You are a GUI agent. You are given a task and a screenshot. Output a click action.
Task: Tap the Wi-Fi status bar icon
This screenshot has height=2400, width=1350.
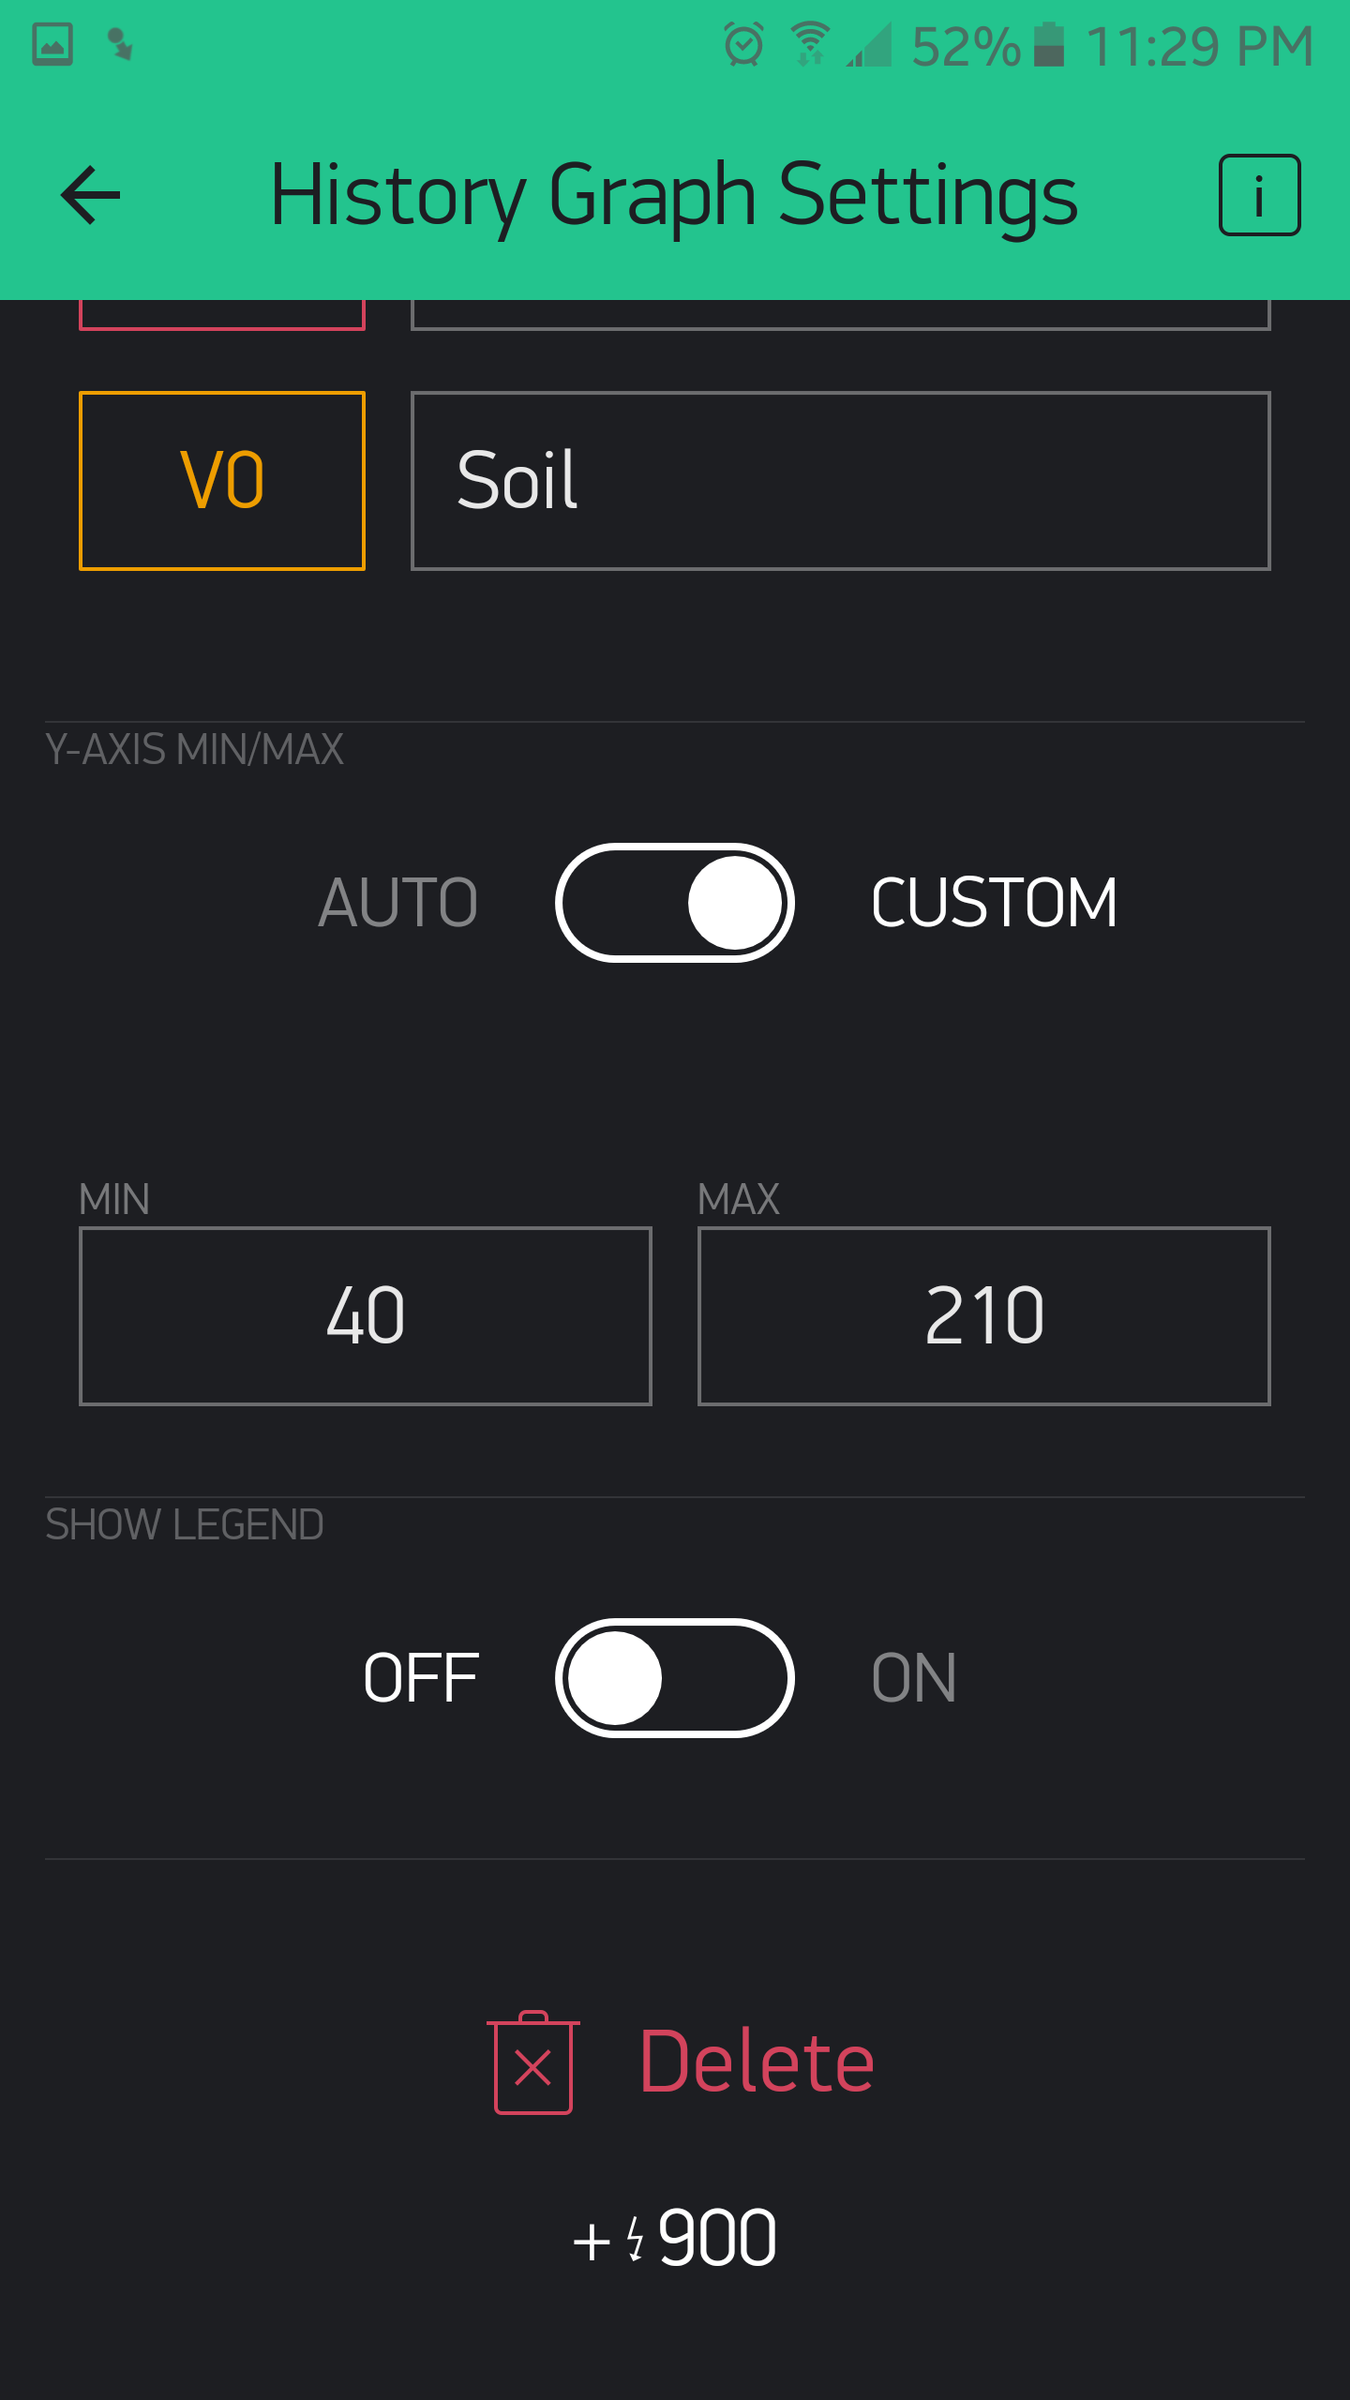[x=809, y=45]
